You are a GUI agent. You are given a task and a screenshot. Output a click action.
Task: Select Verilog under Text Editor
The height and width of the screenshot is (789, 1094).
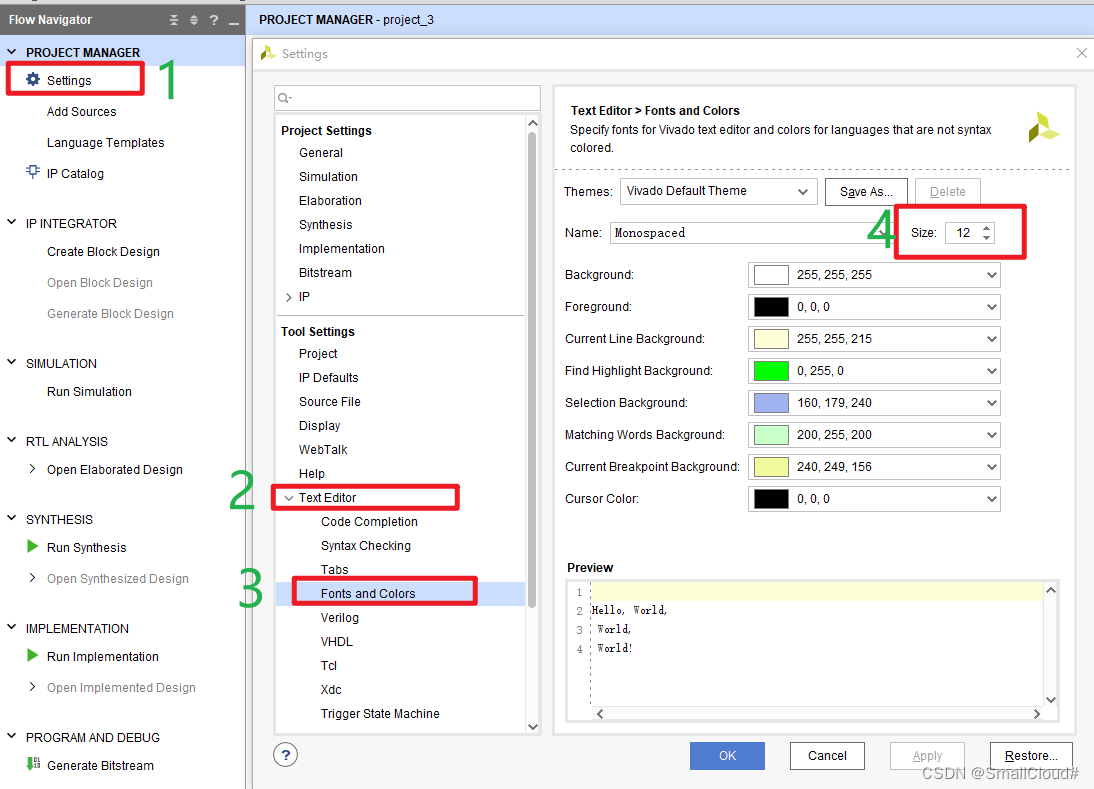(339, 618)
